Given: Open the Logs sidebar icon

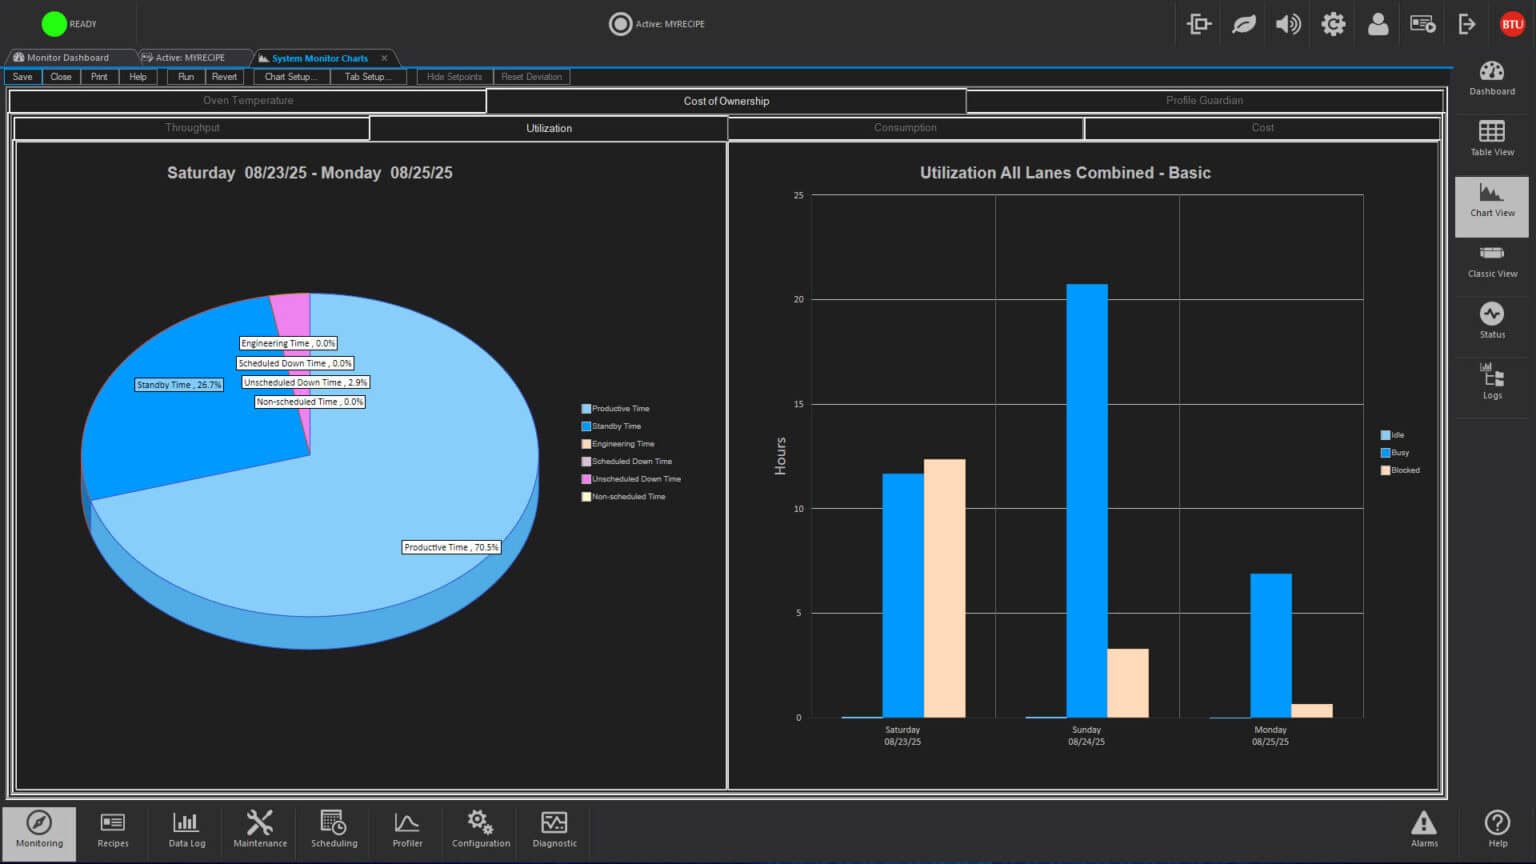Looking at the screenshot, I should pos(1491,381).
